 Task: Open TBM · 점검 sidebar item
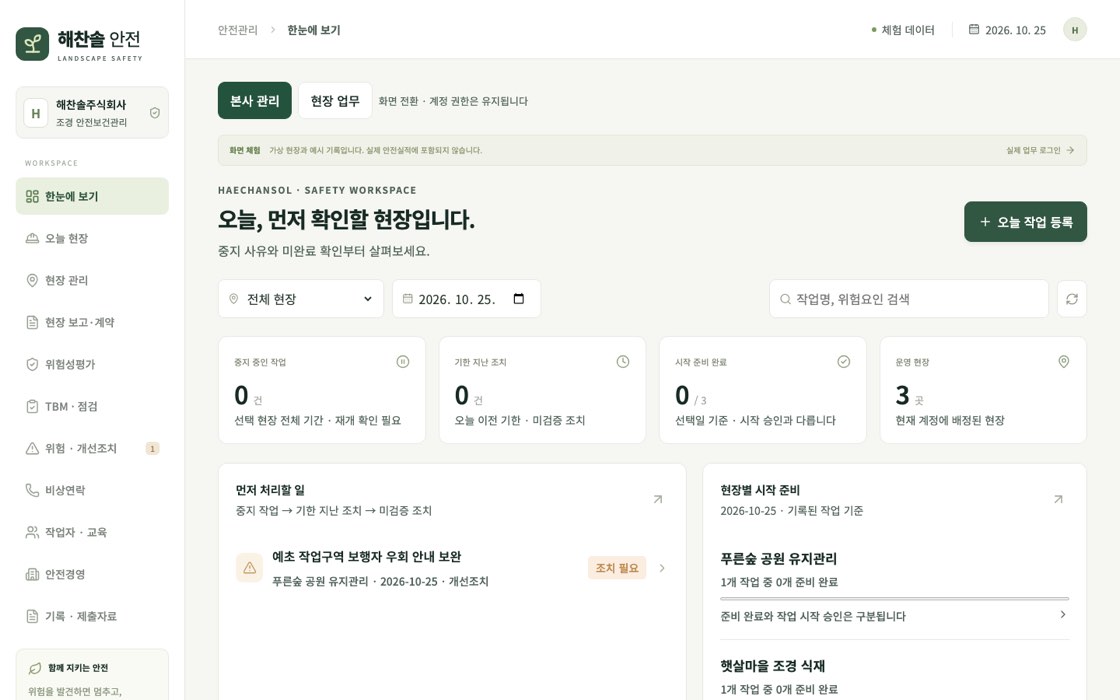92,406
